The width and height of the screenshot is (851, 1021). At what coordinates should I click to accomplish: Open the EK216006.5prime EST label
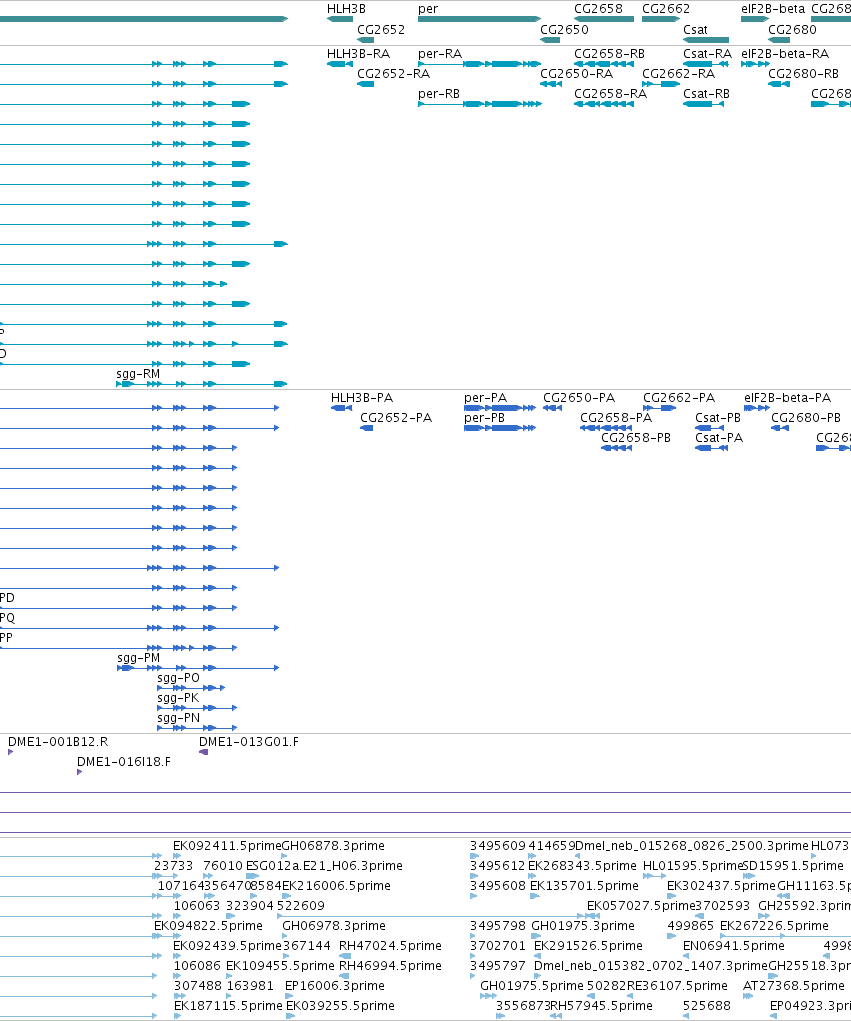(336, 886)
